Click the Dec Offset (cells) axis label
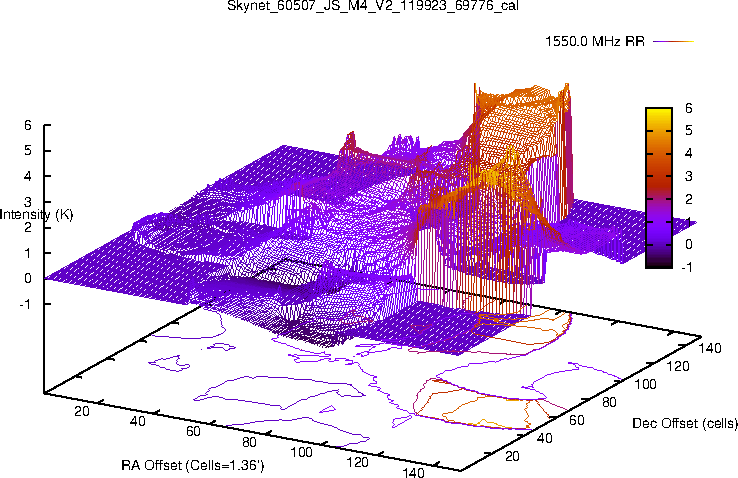738x478 pixels. pyautogui.click(x=685, y=423)
